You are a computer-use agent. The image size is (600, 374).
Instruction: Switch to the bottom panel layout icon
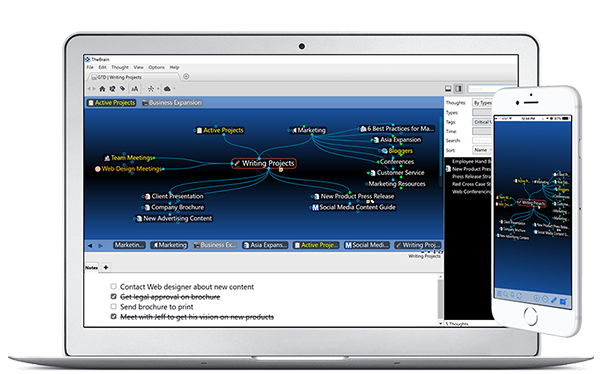(x=448, y=89)
